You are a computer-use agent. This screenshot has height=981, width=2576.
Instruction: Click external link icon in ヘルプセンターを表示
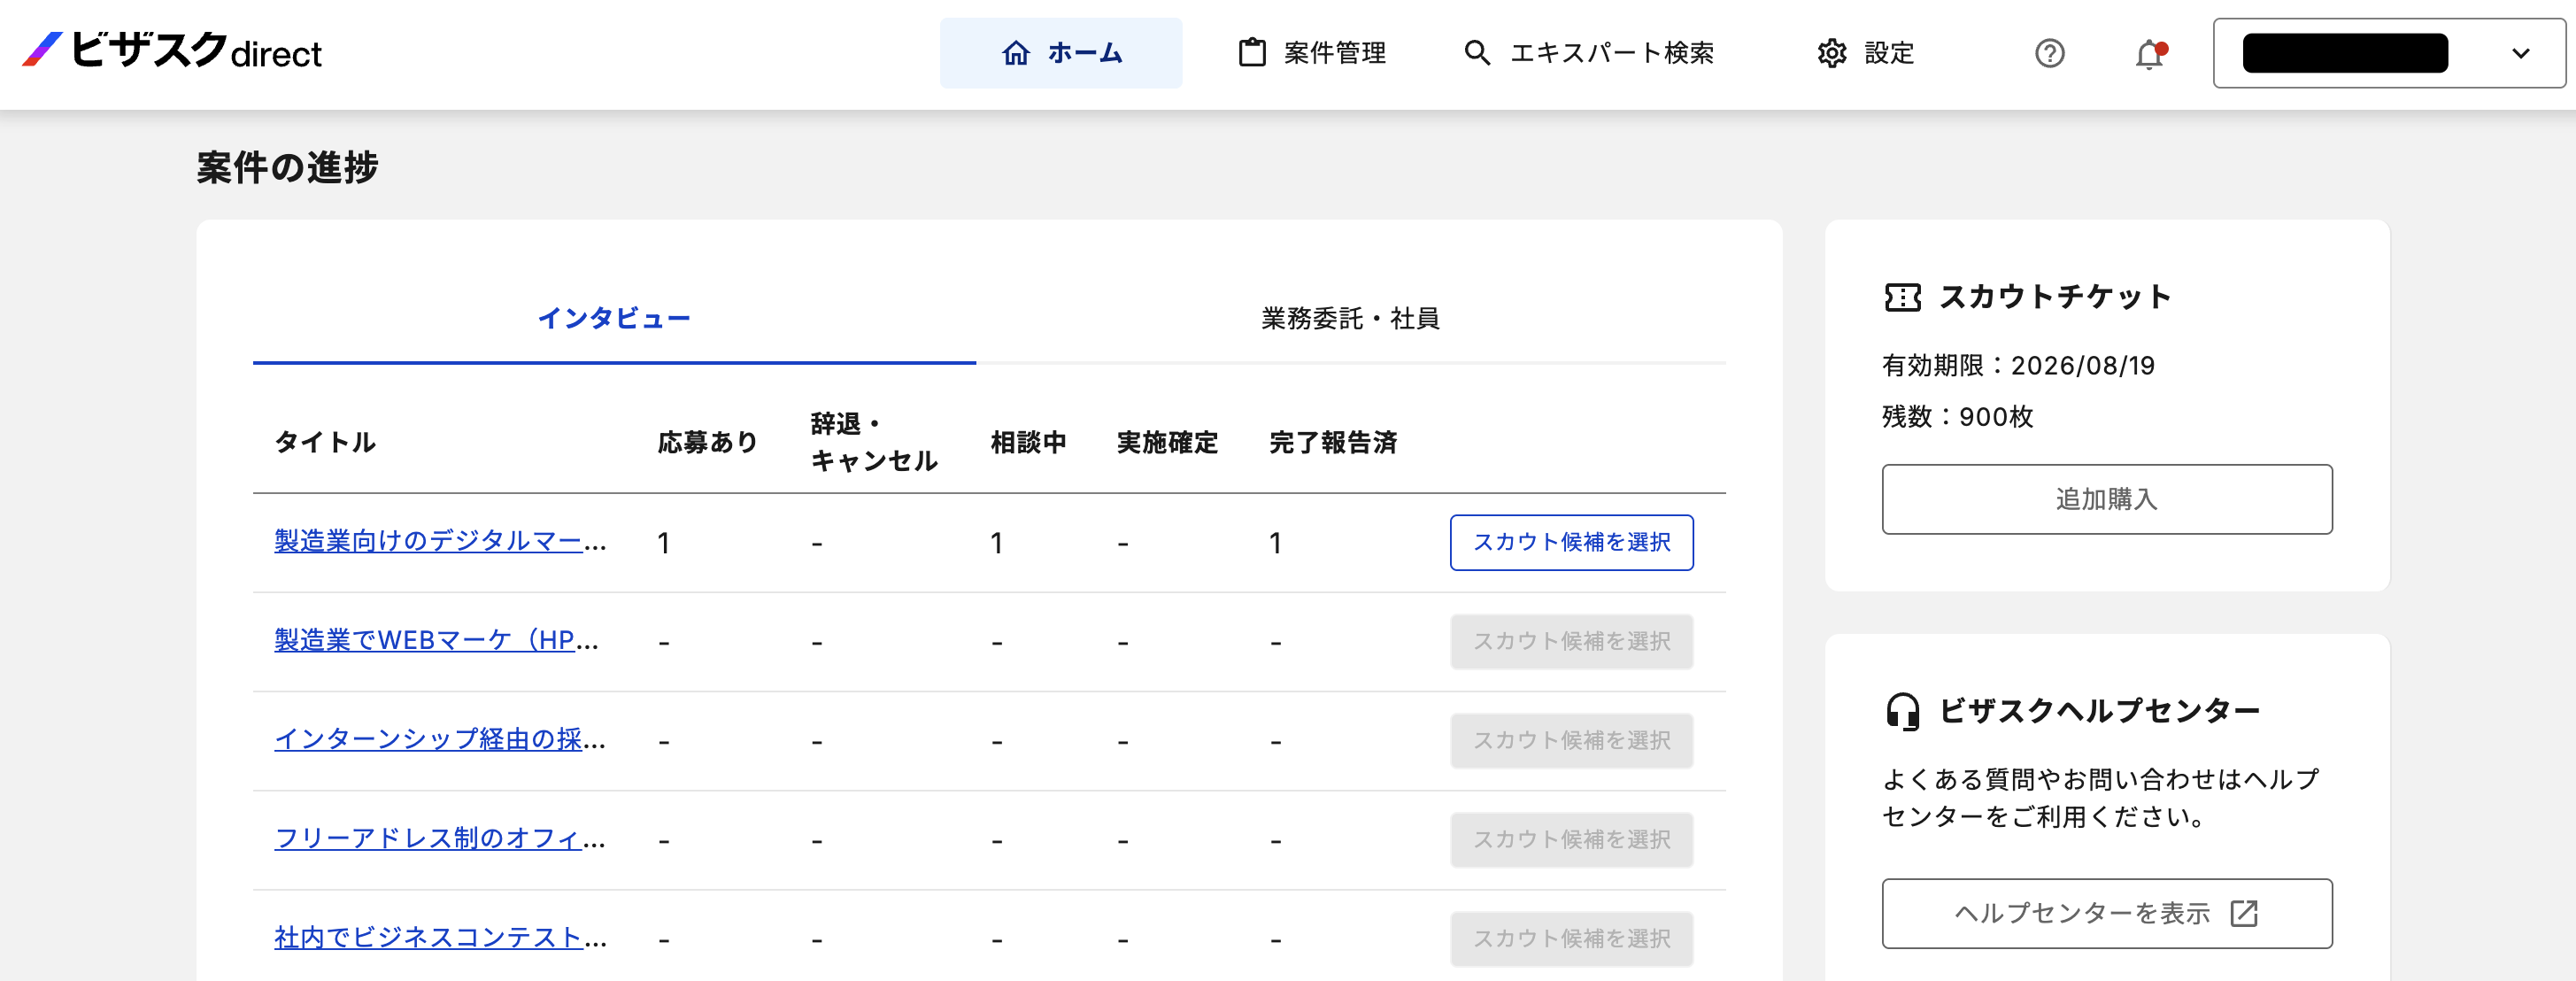(2244, 914)
